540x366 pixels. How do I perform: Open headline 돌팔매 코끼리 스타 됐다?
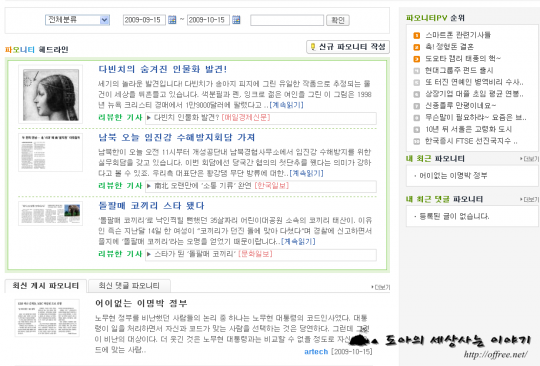pyautogui.click(x=151, y=206)
